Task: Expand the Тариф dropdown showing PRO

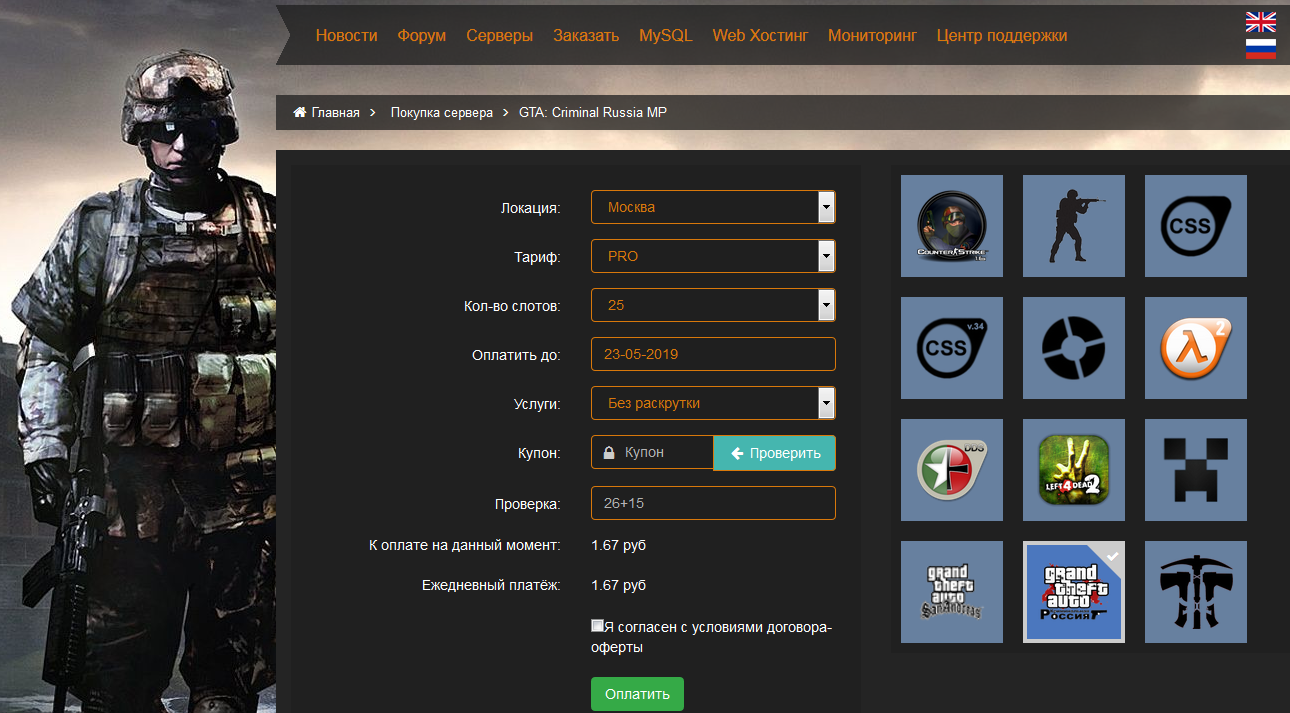Action: (713, 256)
